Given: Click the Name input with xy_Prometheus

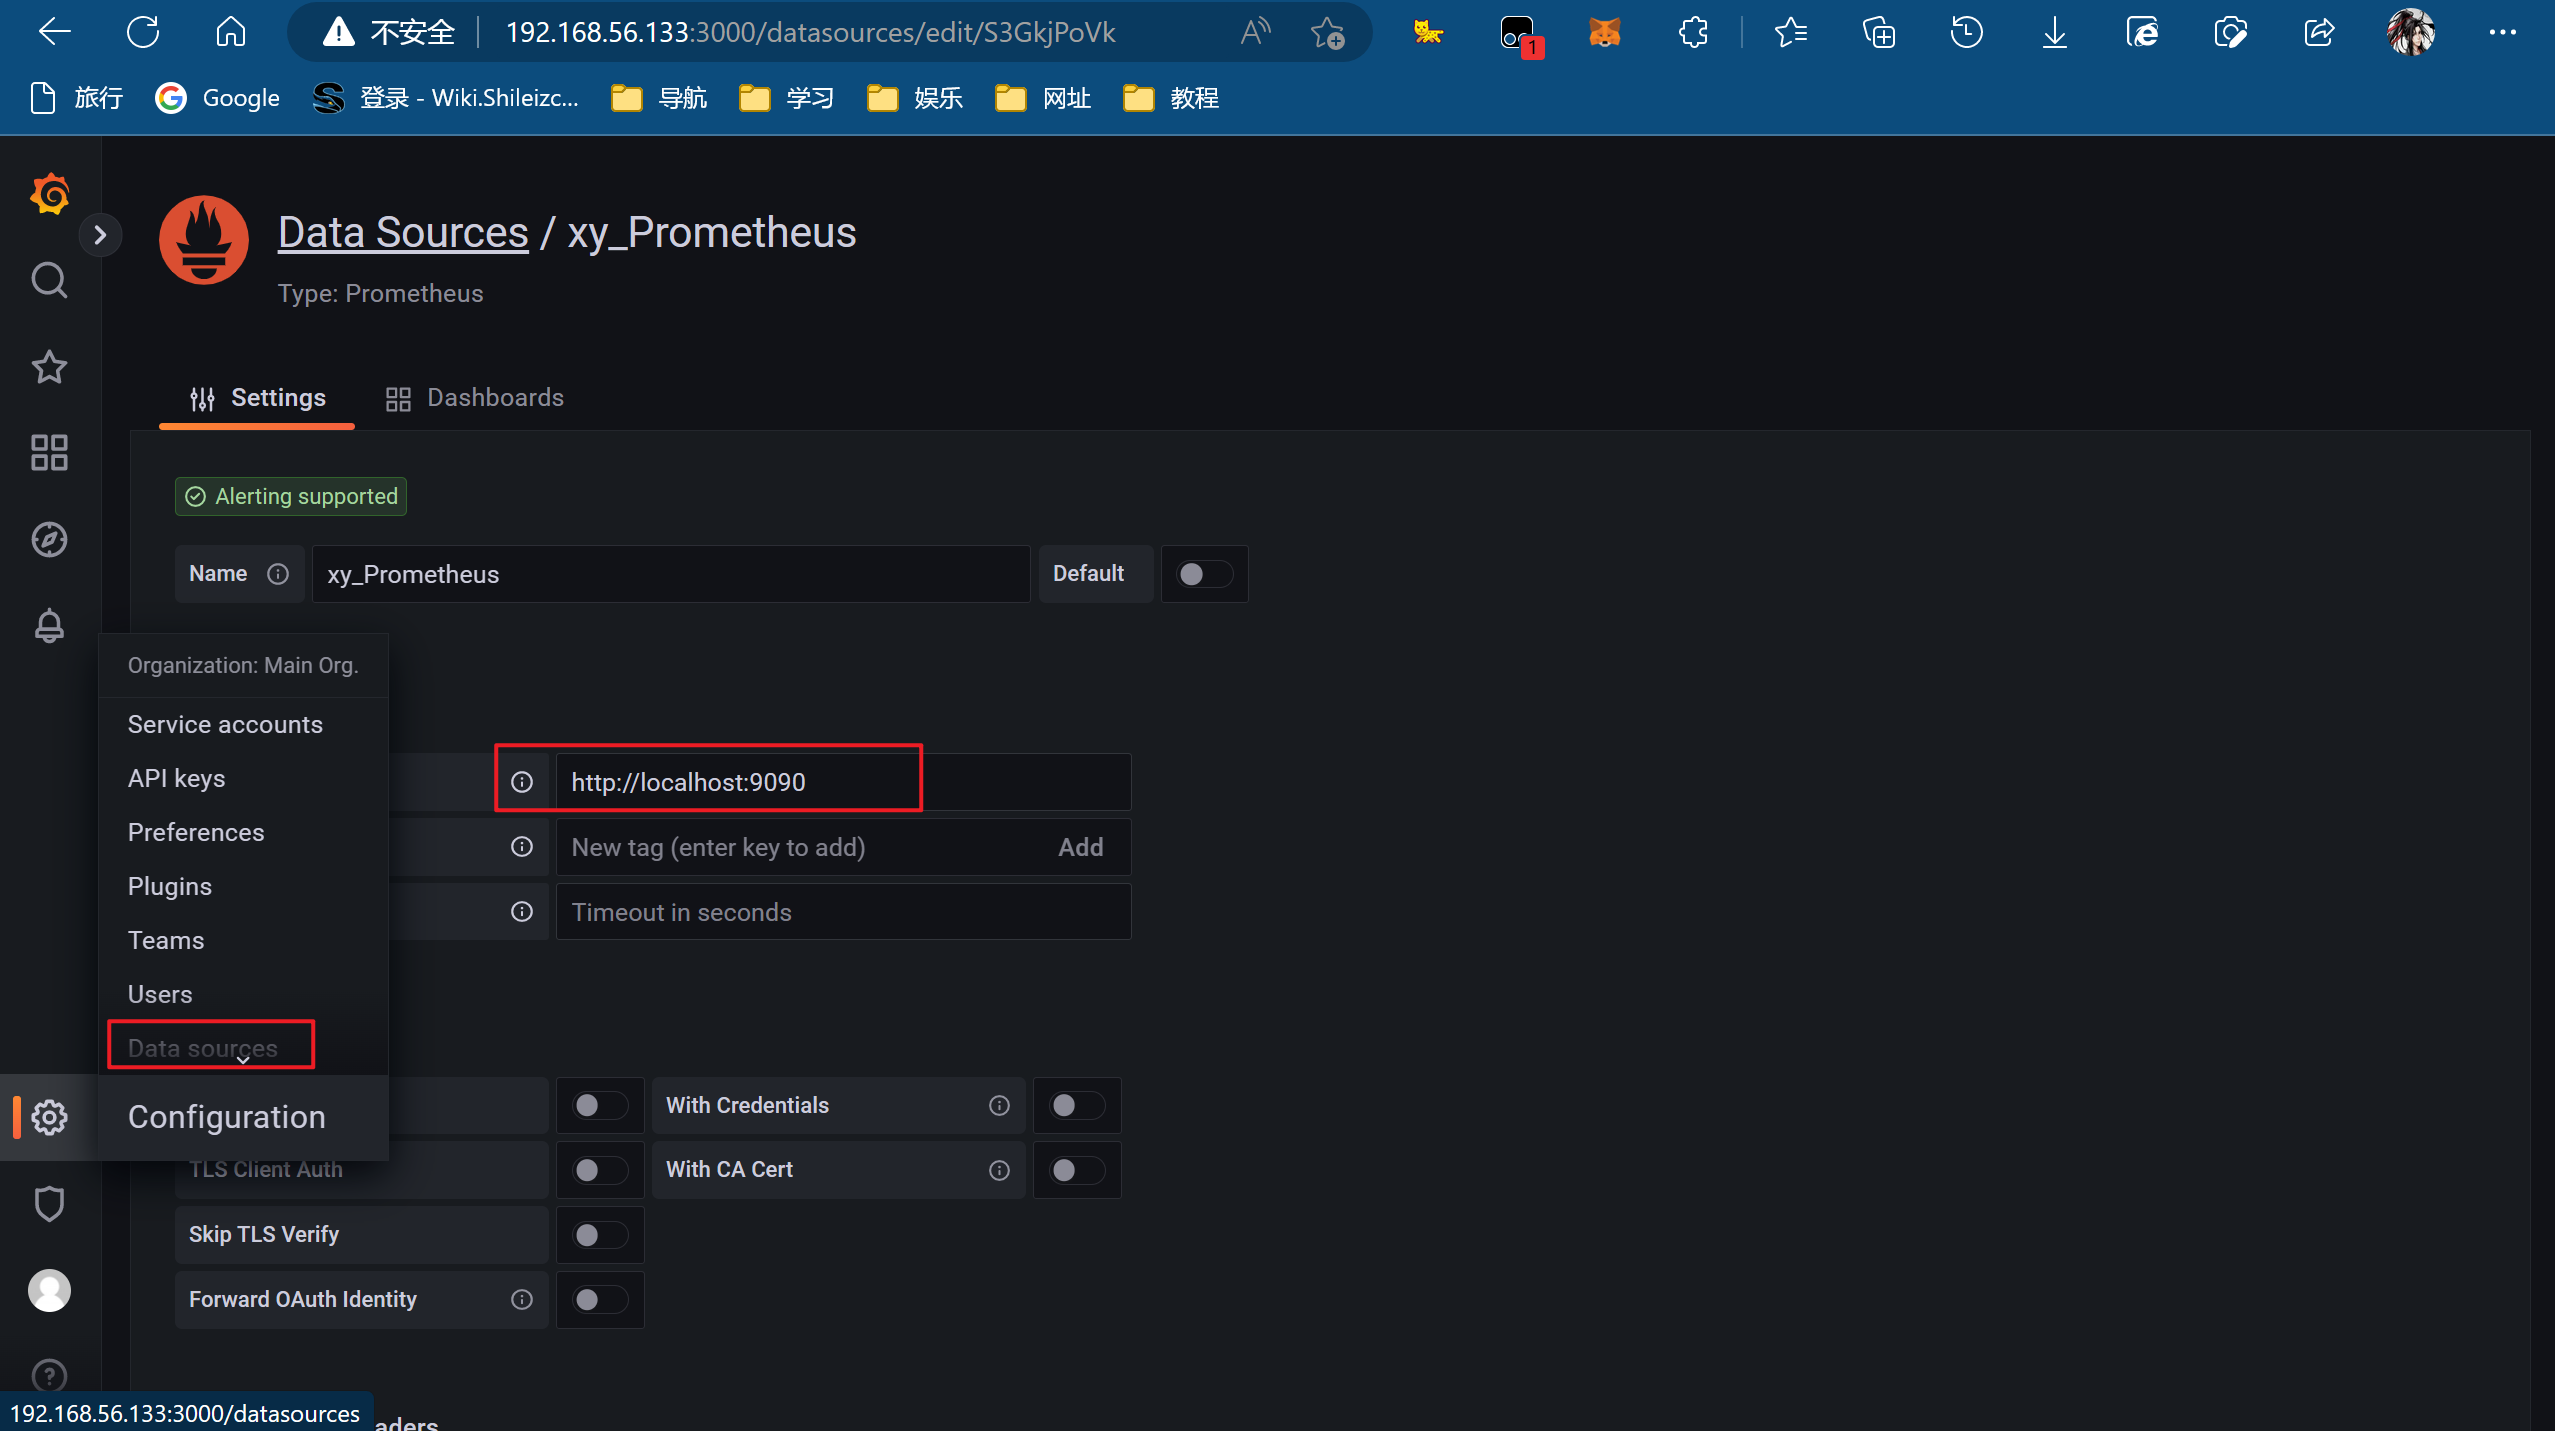Looking at the screenshot, I should [671, 574].
